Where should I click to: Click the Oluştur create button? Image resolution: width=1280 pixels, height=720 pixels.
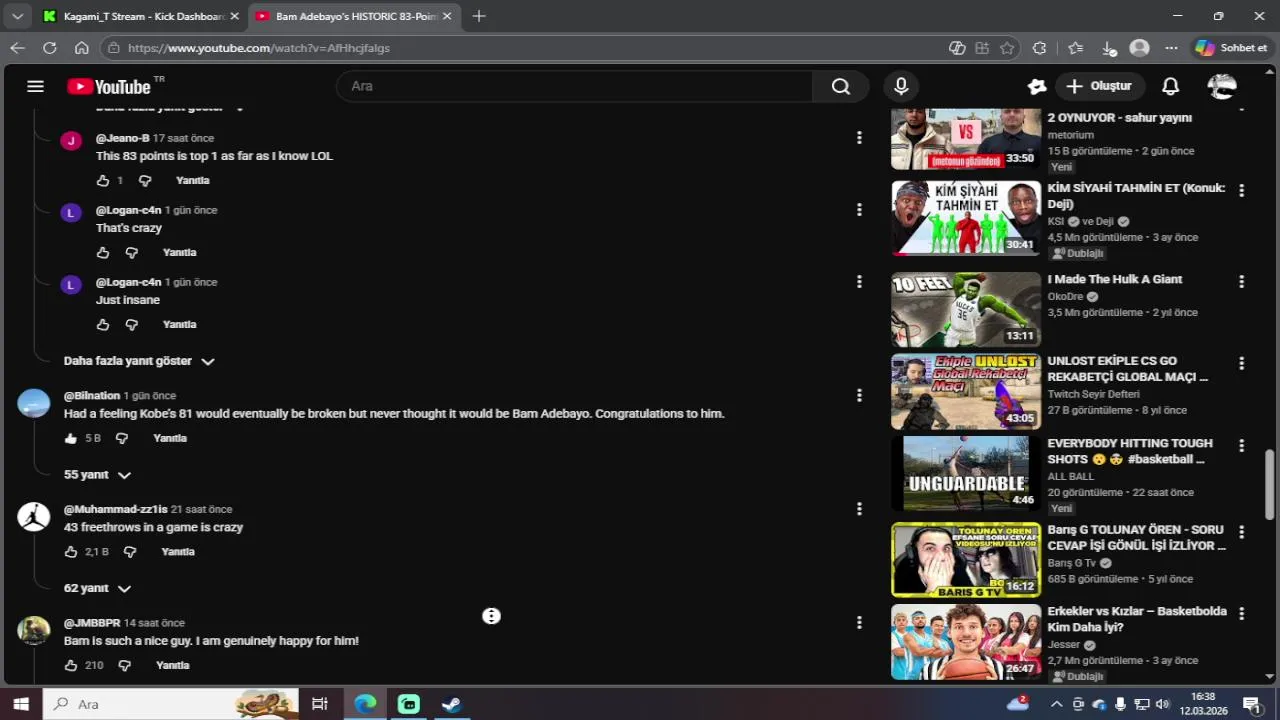pyautogui.click(x=1099, y=86)
